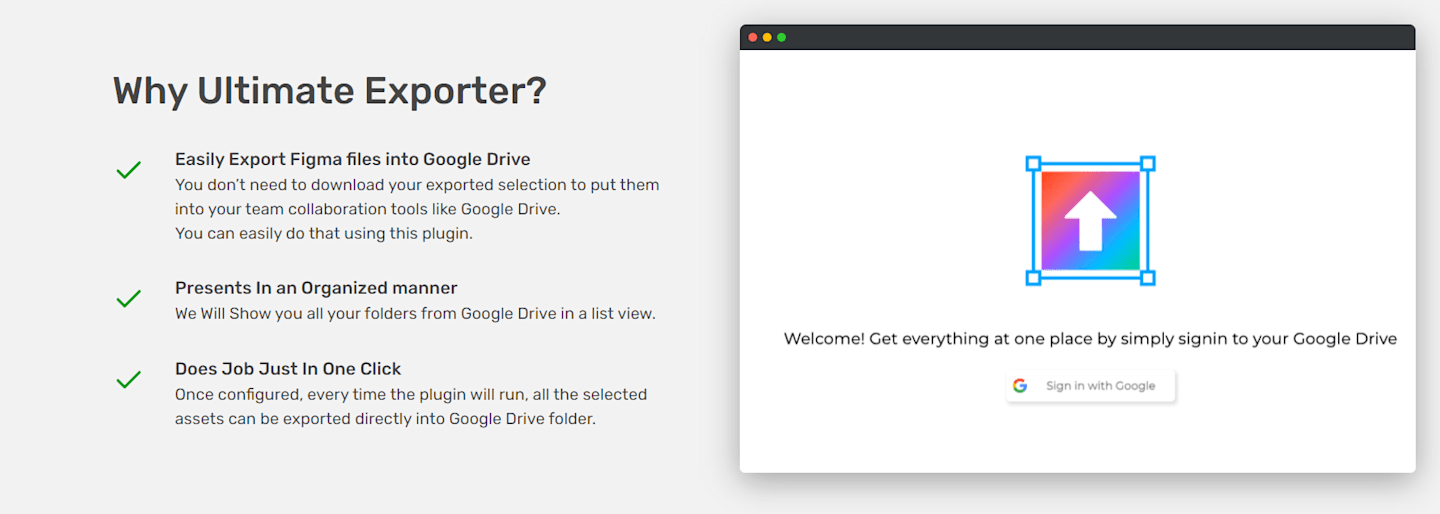Click the yellow minimize dot in mockup window
1440x514 pixels.
(x=767, y=37)
